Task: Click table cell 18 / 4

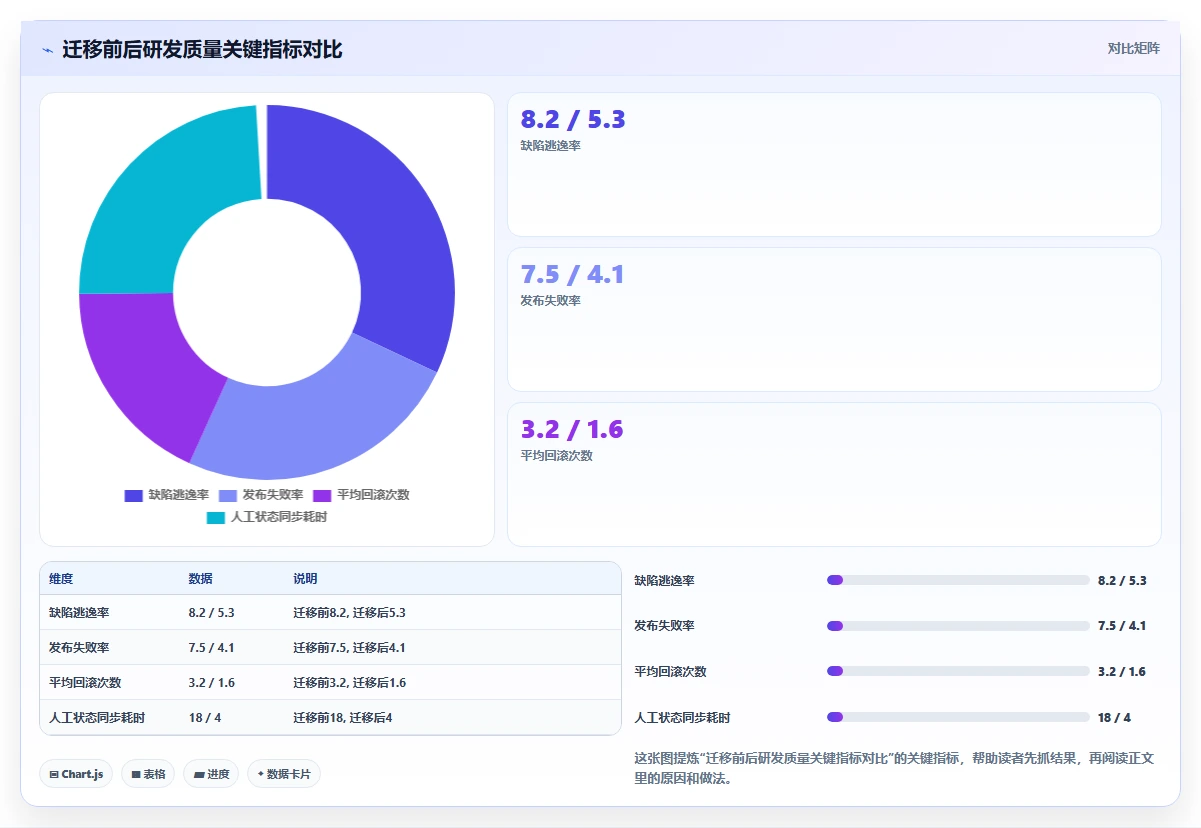Action: tap(205, 718)
